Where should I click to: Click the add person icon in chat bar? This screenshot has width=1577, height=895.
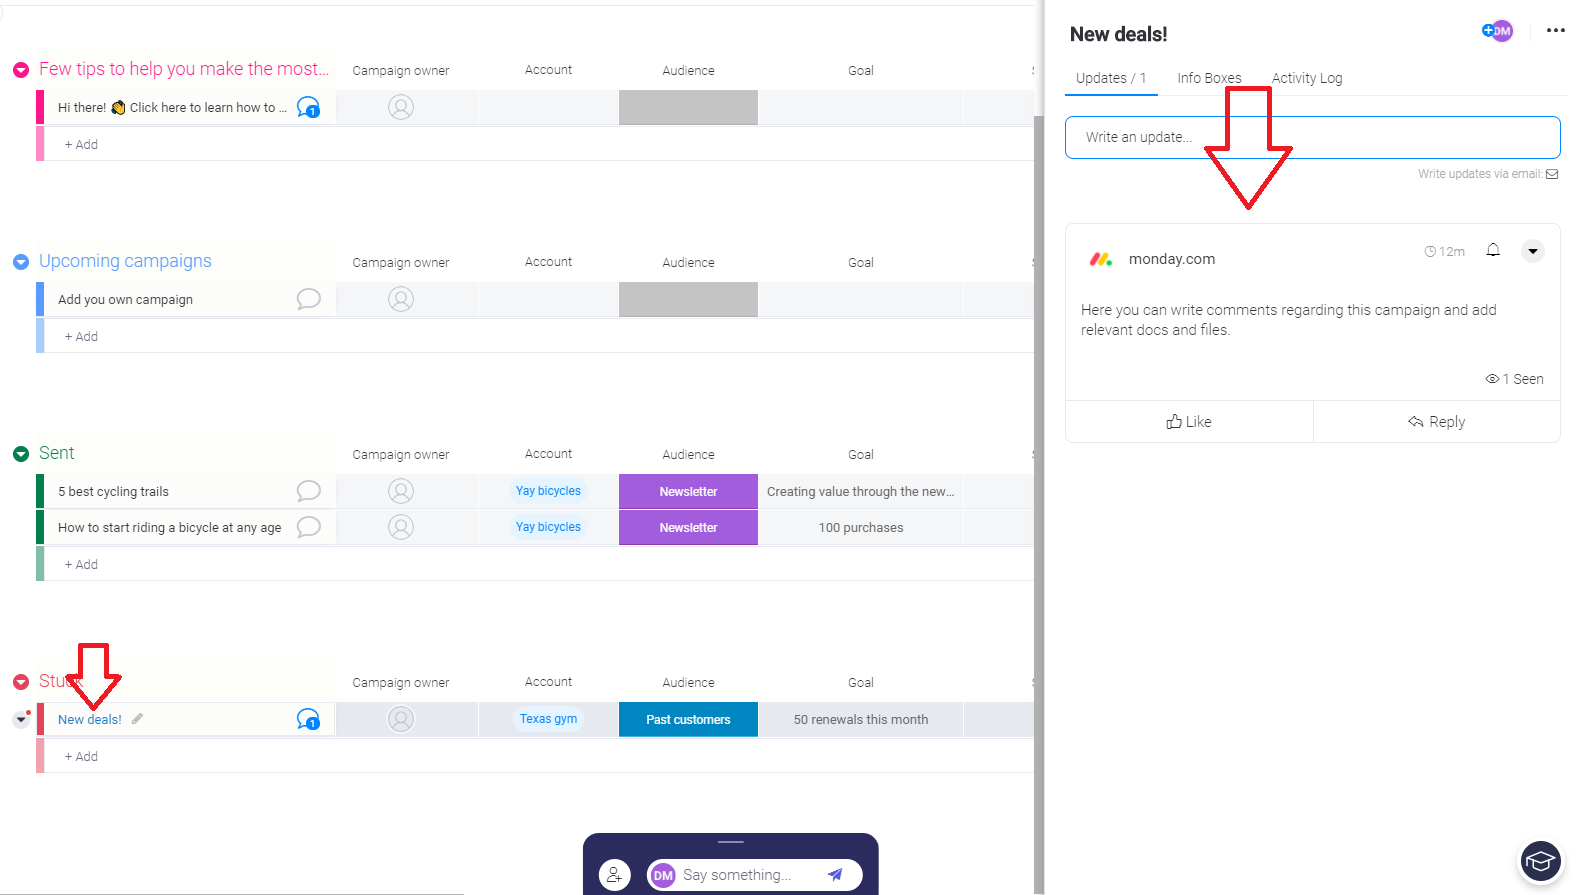click(x=615, y=875)
